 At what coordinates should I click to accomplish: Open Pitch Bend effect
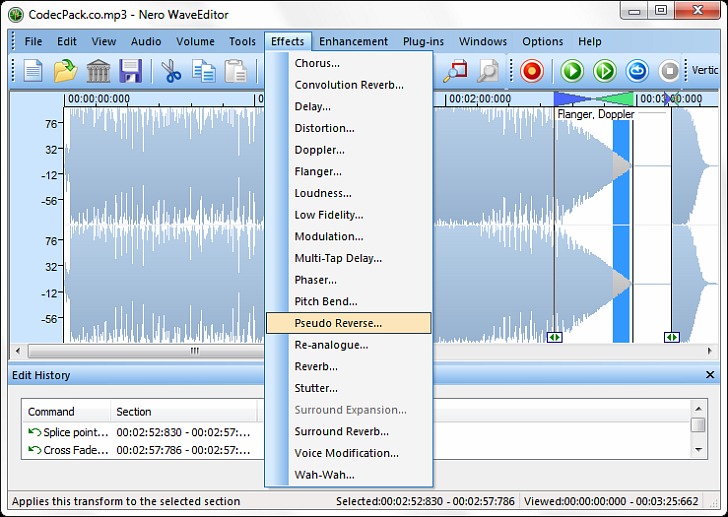349,301
